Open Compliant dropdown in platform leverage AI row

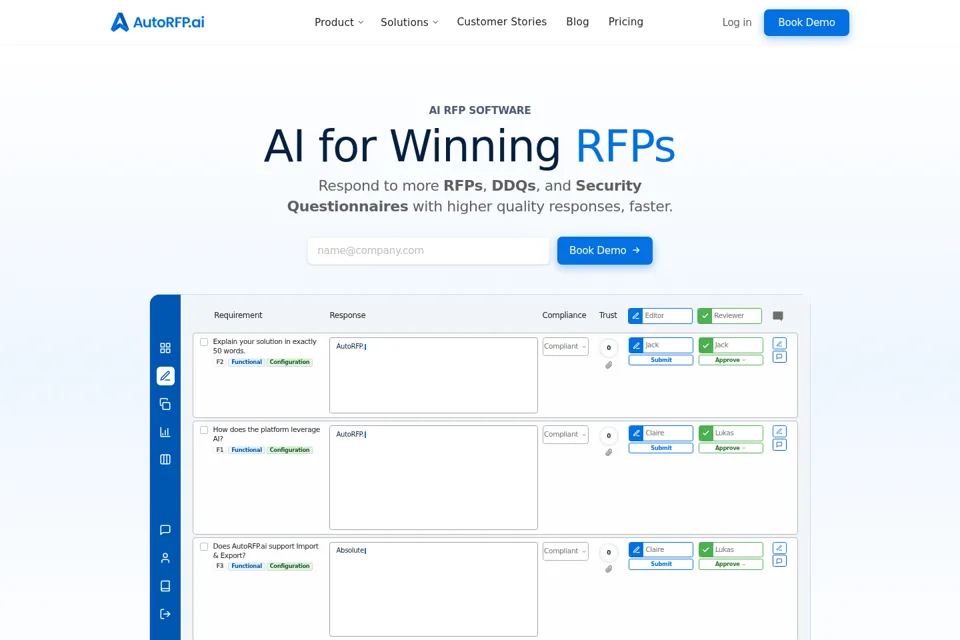pyautogui.click(x=565, y=434)
